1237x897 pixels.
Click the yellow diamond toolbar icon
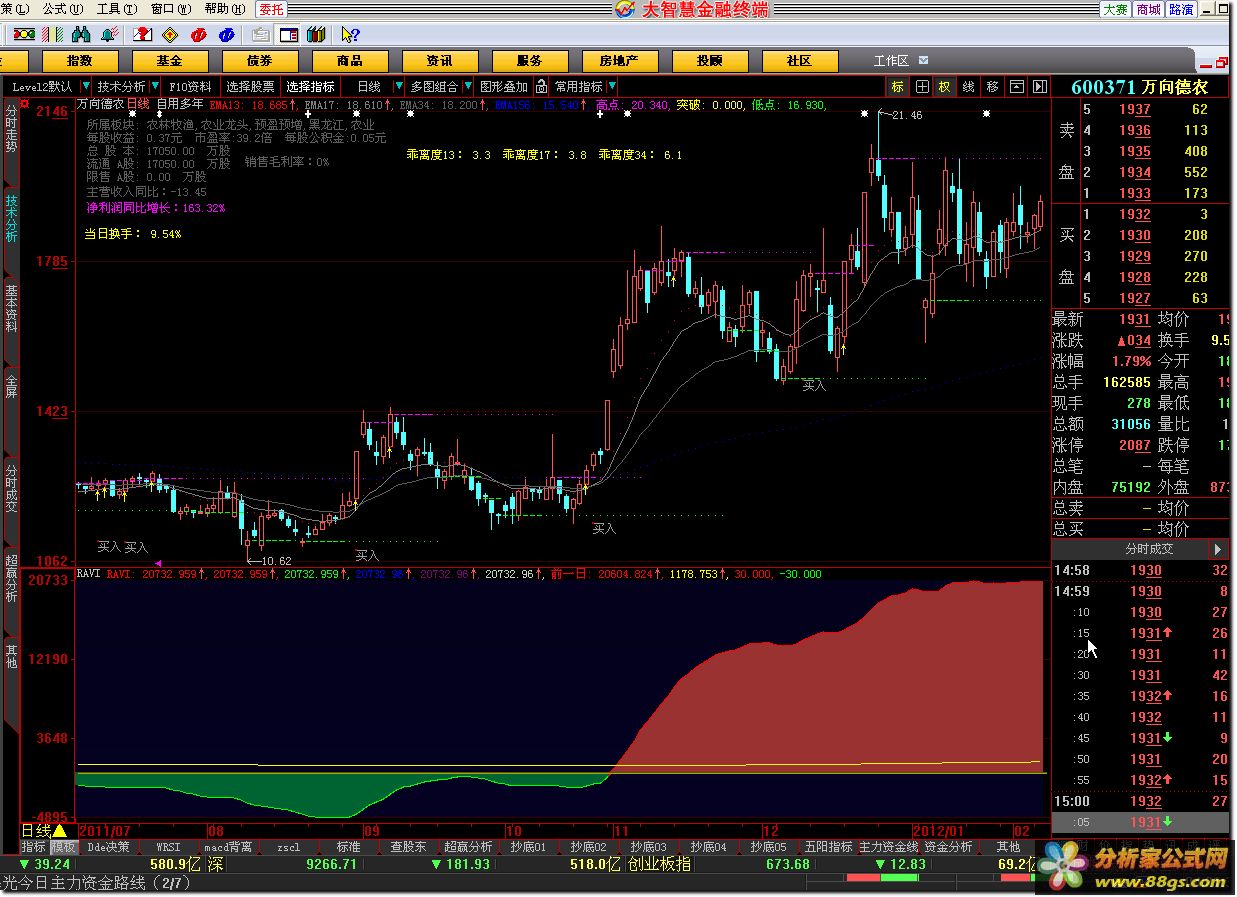[170, 35]
